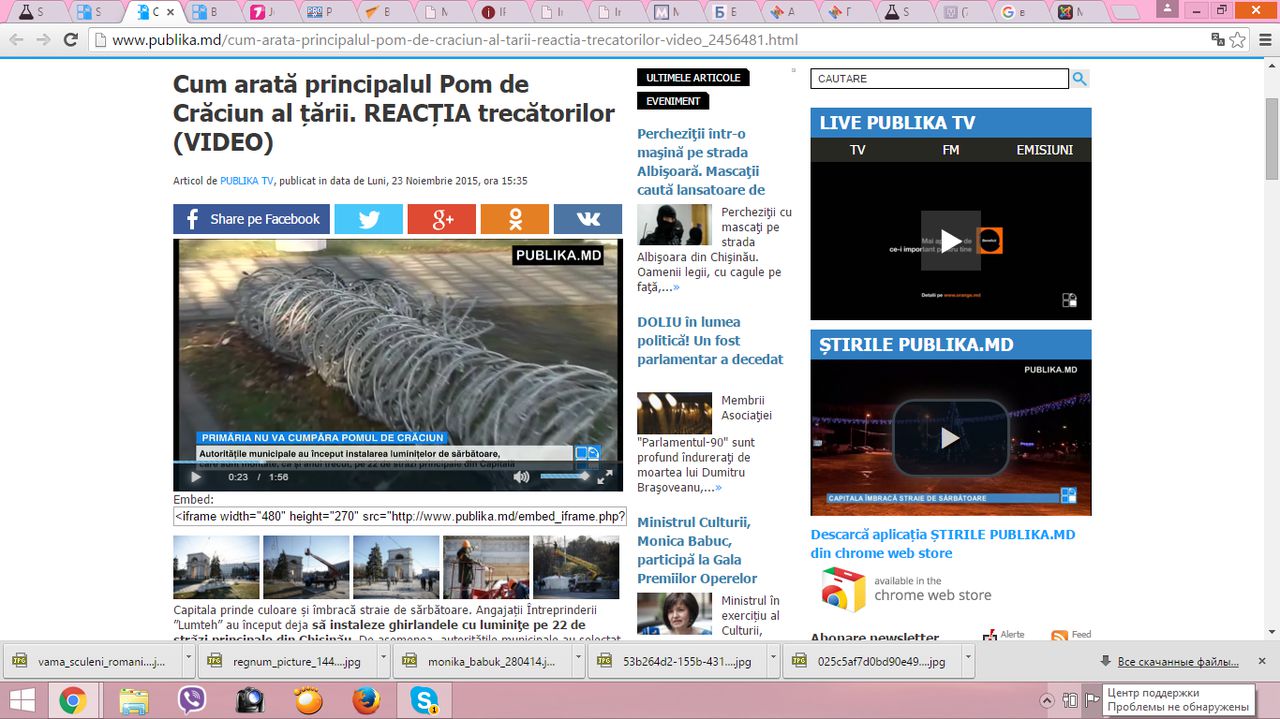
Task: Click the Monica Babuc portrait thumbnail
Action: coord(674,614)
